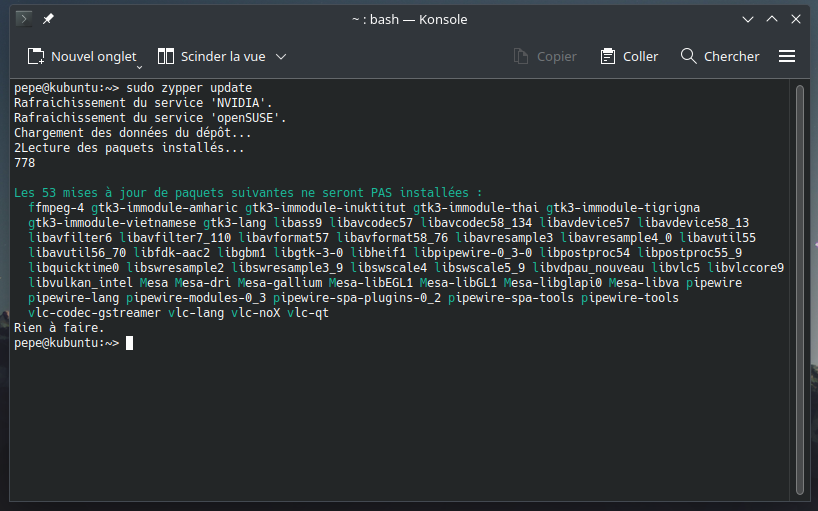This screenshot has height=511, width=818.
Task: Click package 'Mesa-libva'
Action: (644, 283)
